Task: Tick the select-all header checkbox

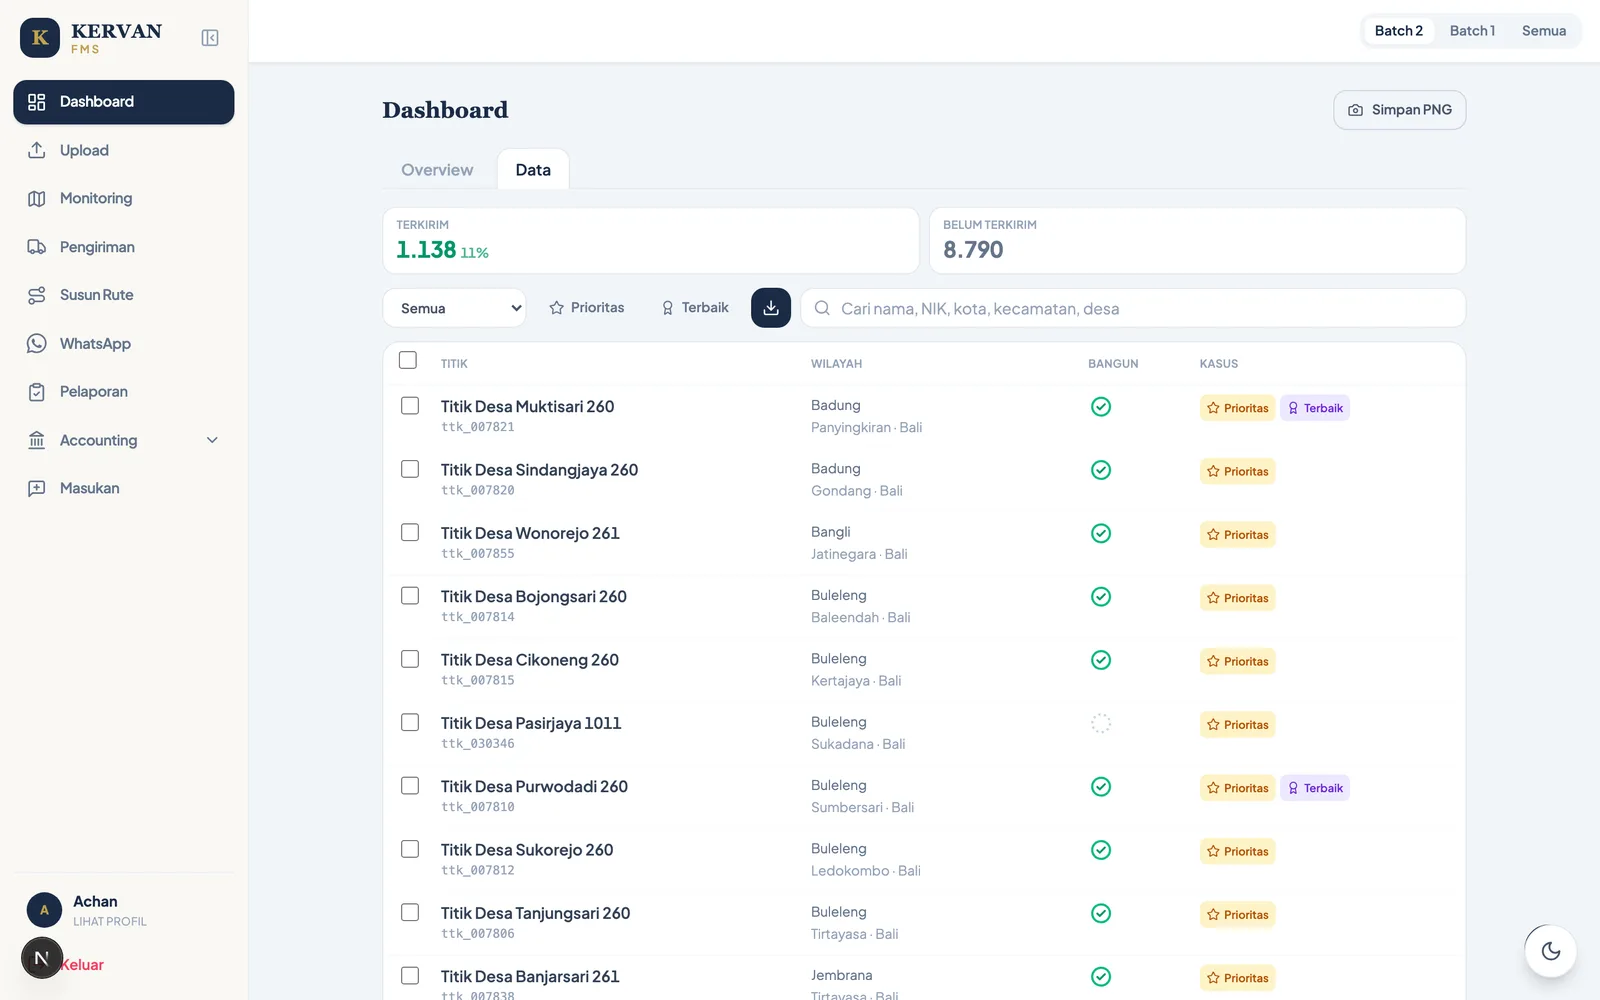Action: [x=408, y=360]
